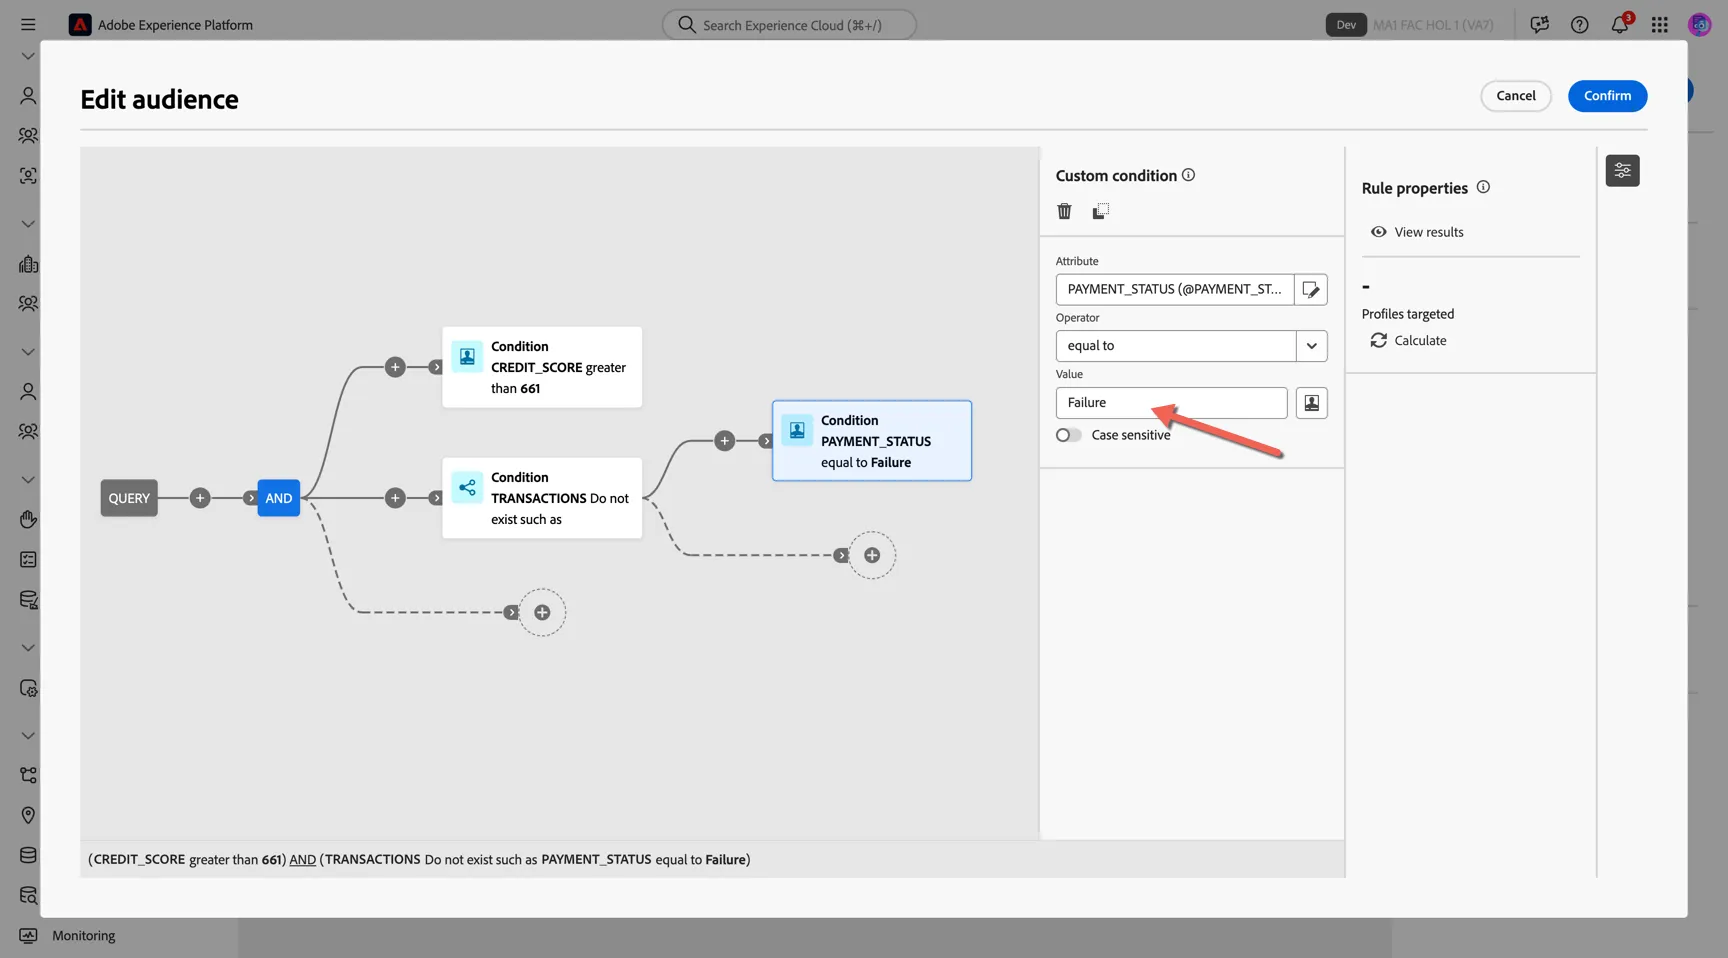Viewport: 1728px width, 958px height.
Task: Click the AND operator node
Action: [279, 498]
